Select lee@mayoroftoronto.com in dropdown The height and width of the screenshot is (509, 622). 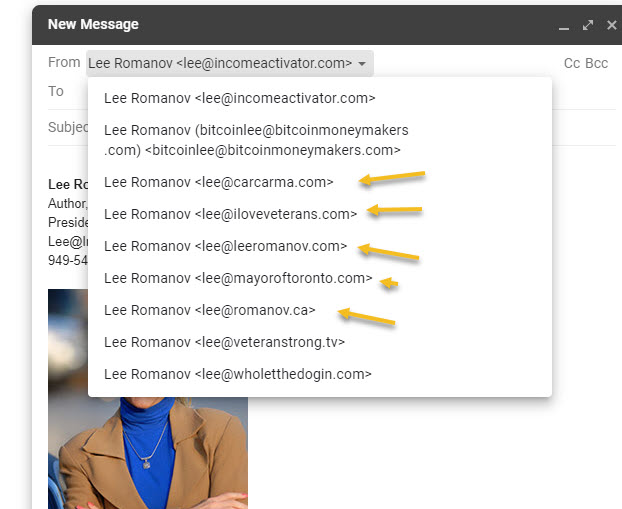[x=319, y=278]
